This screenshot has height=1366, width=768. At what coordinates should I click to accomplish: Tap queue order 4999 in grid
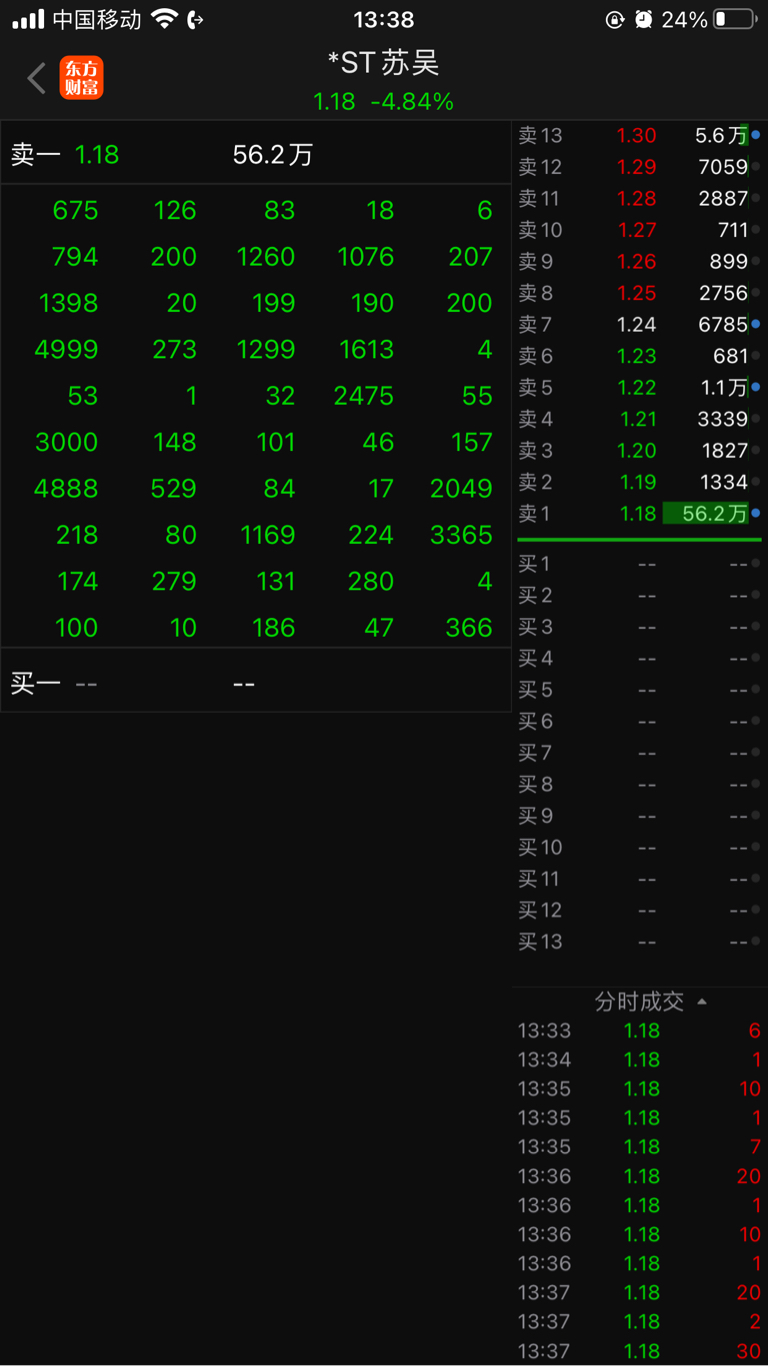tap(67, 349)
